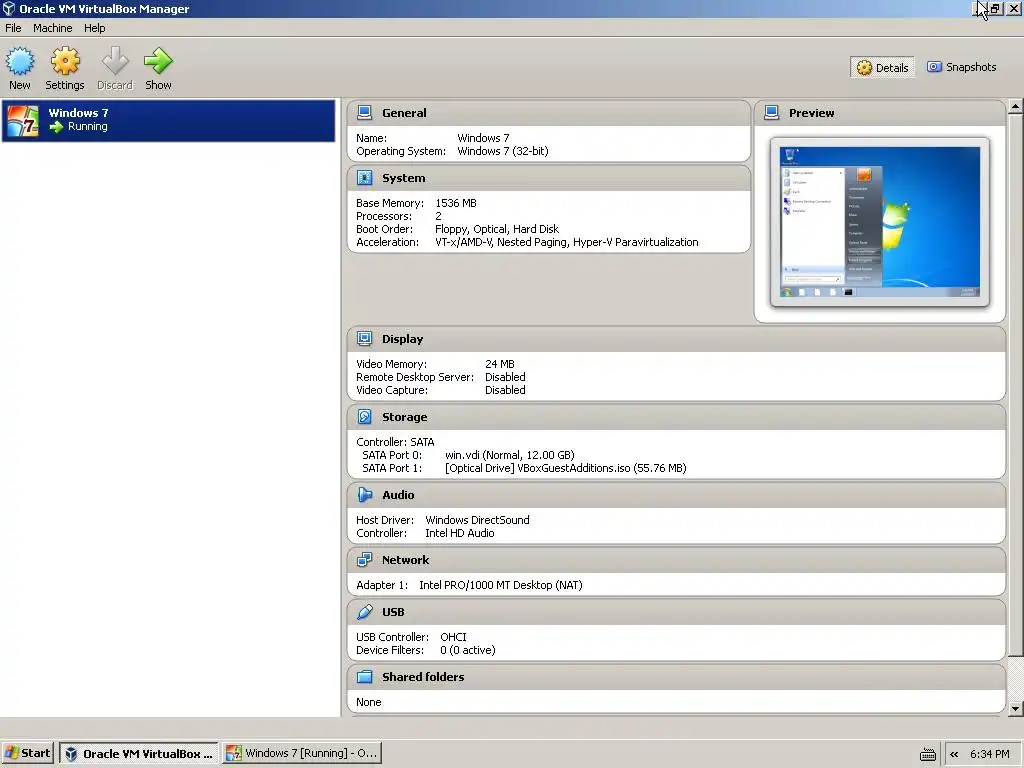The width and height of the screenshot is (1024, 768).
Task: Click the Audio section speaker icon
Action: tap(364, 495)
